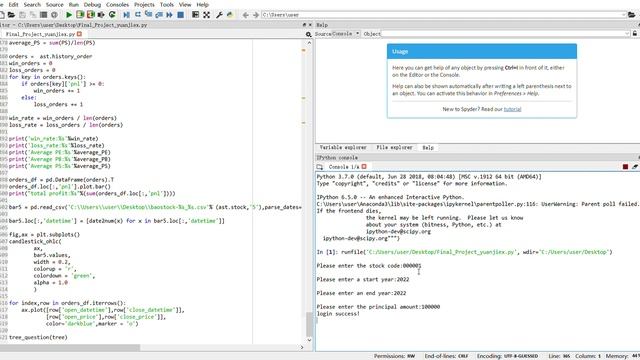Image resolution: width=640 pixels, height=360 pixels.
Task: Stop debugging square icon
Action: (x=180, y=15)
